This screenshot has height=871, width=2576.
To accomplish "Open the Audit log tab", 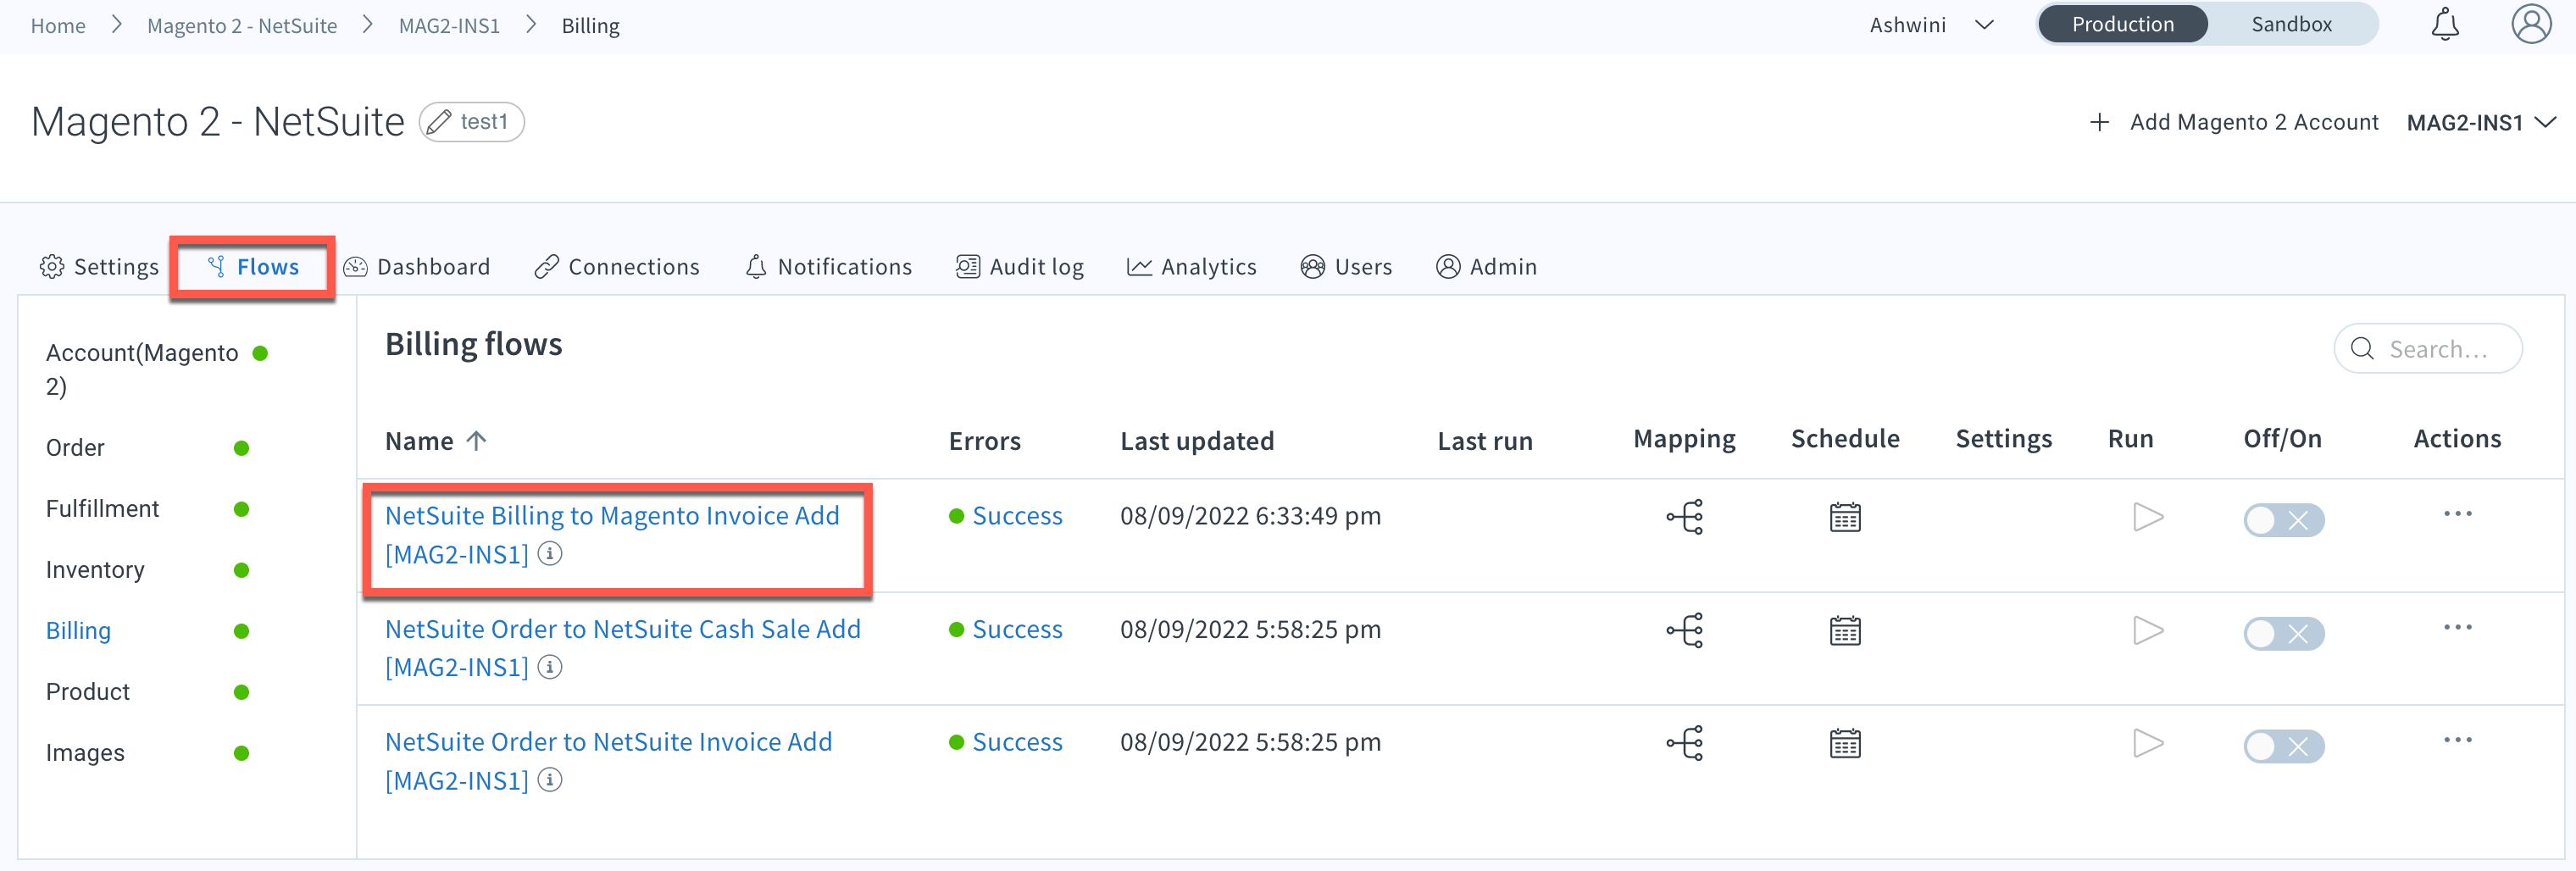I will coord(1020,267).
